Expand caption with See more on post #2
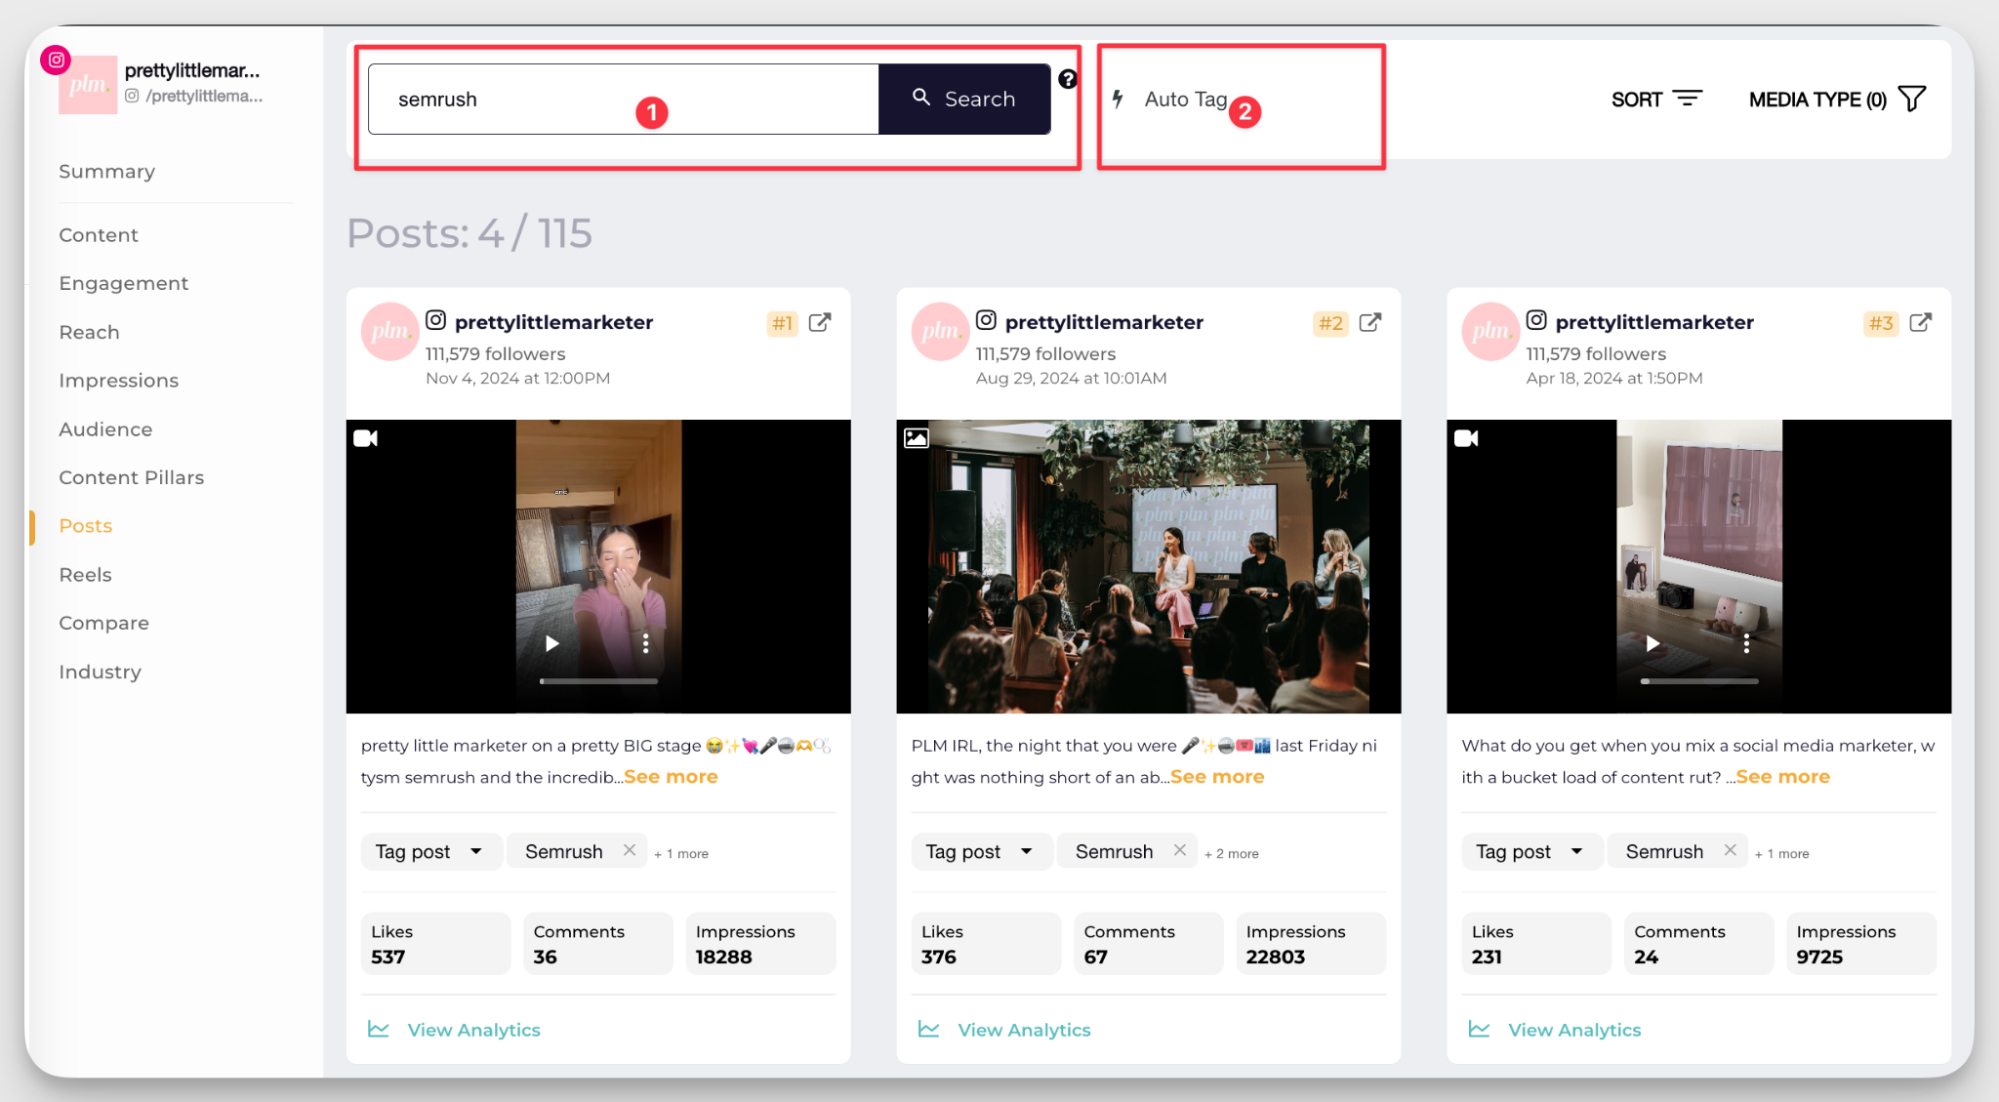The image size is (1999, 1102). pyautogui.click(x=1217, y=777)
